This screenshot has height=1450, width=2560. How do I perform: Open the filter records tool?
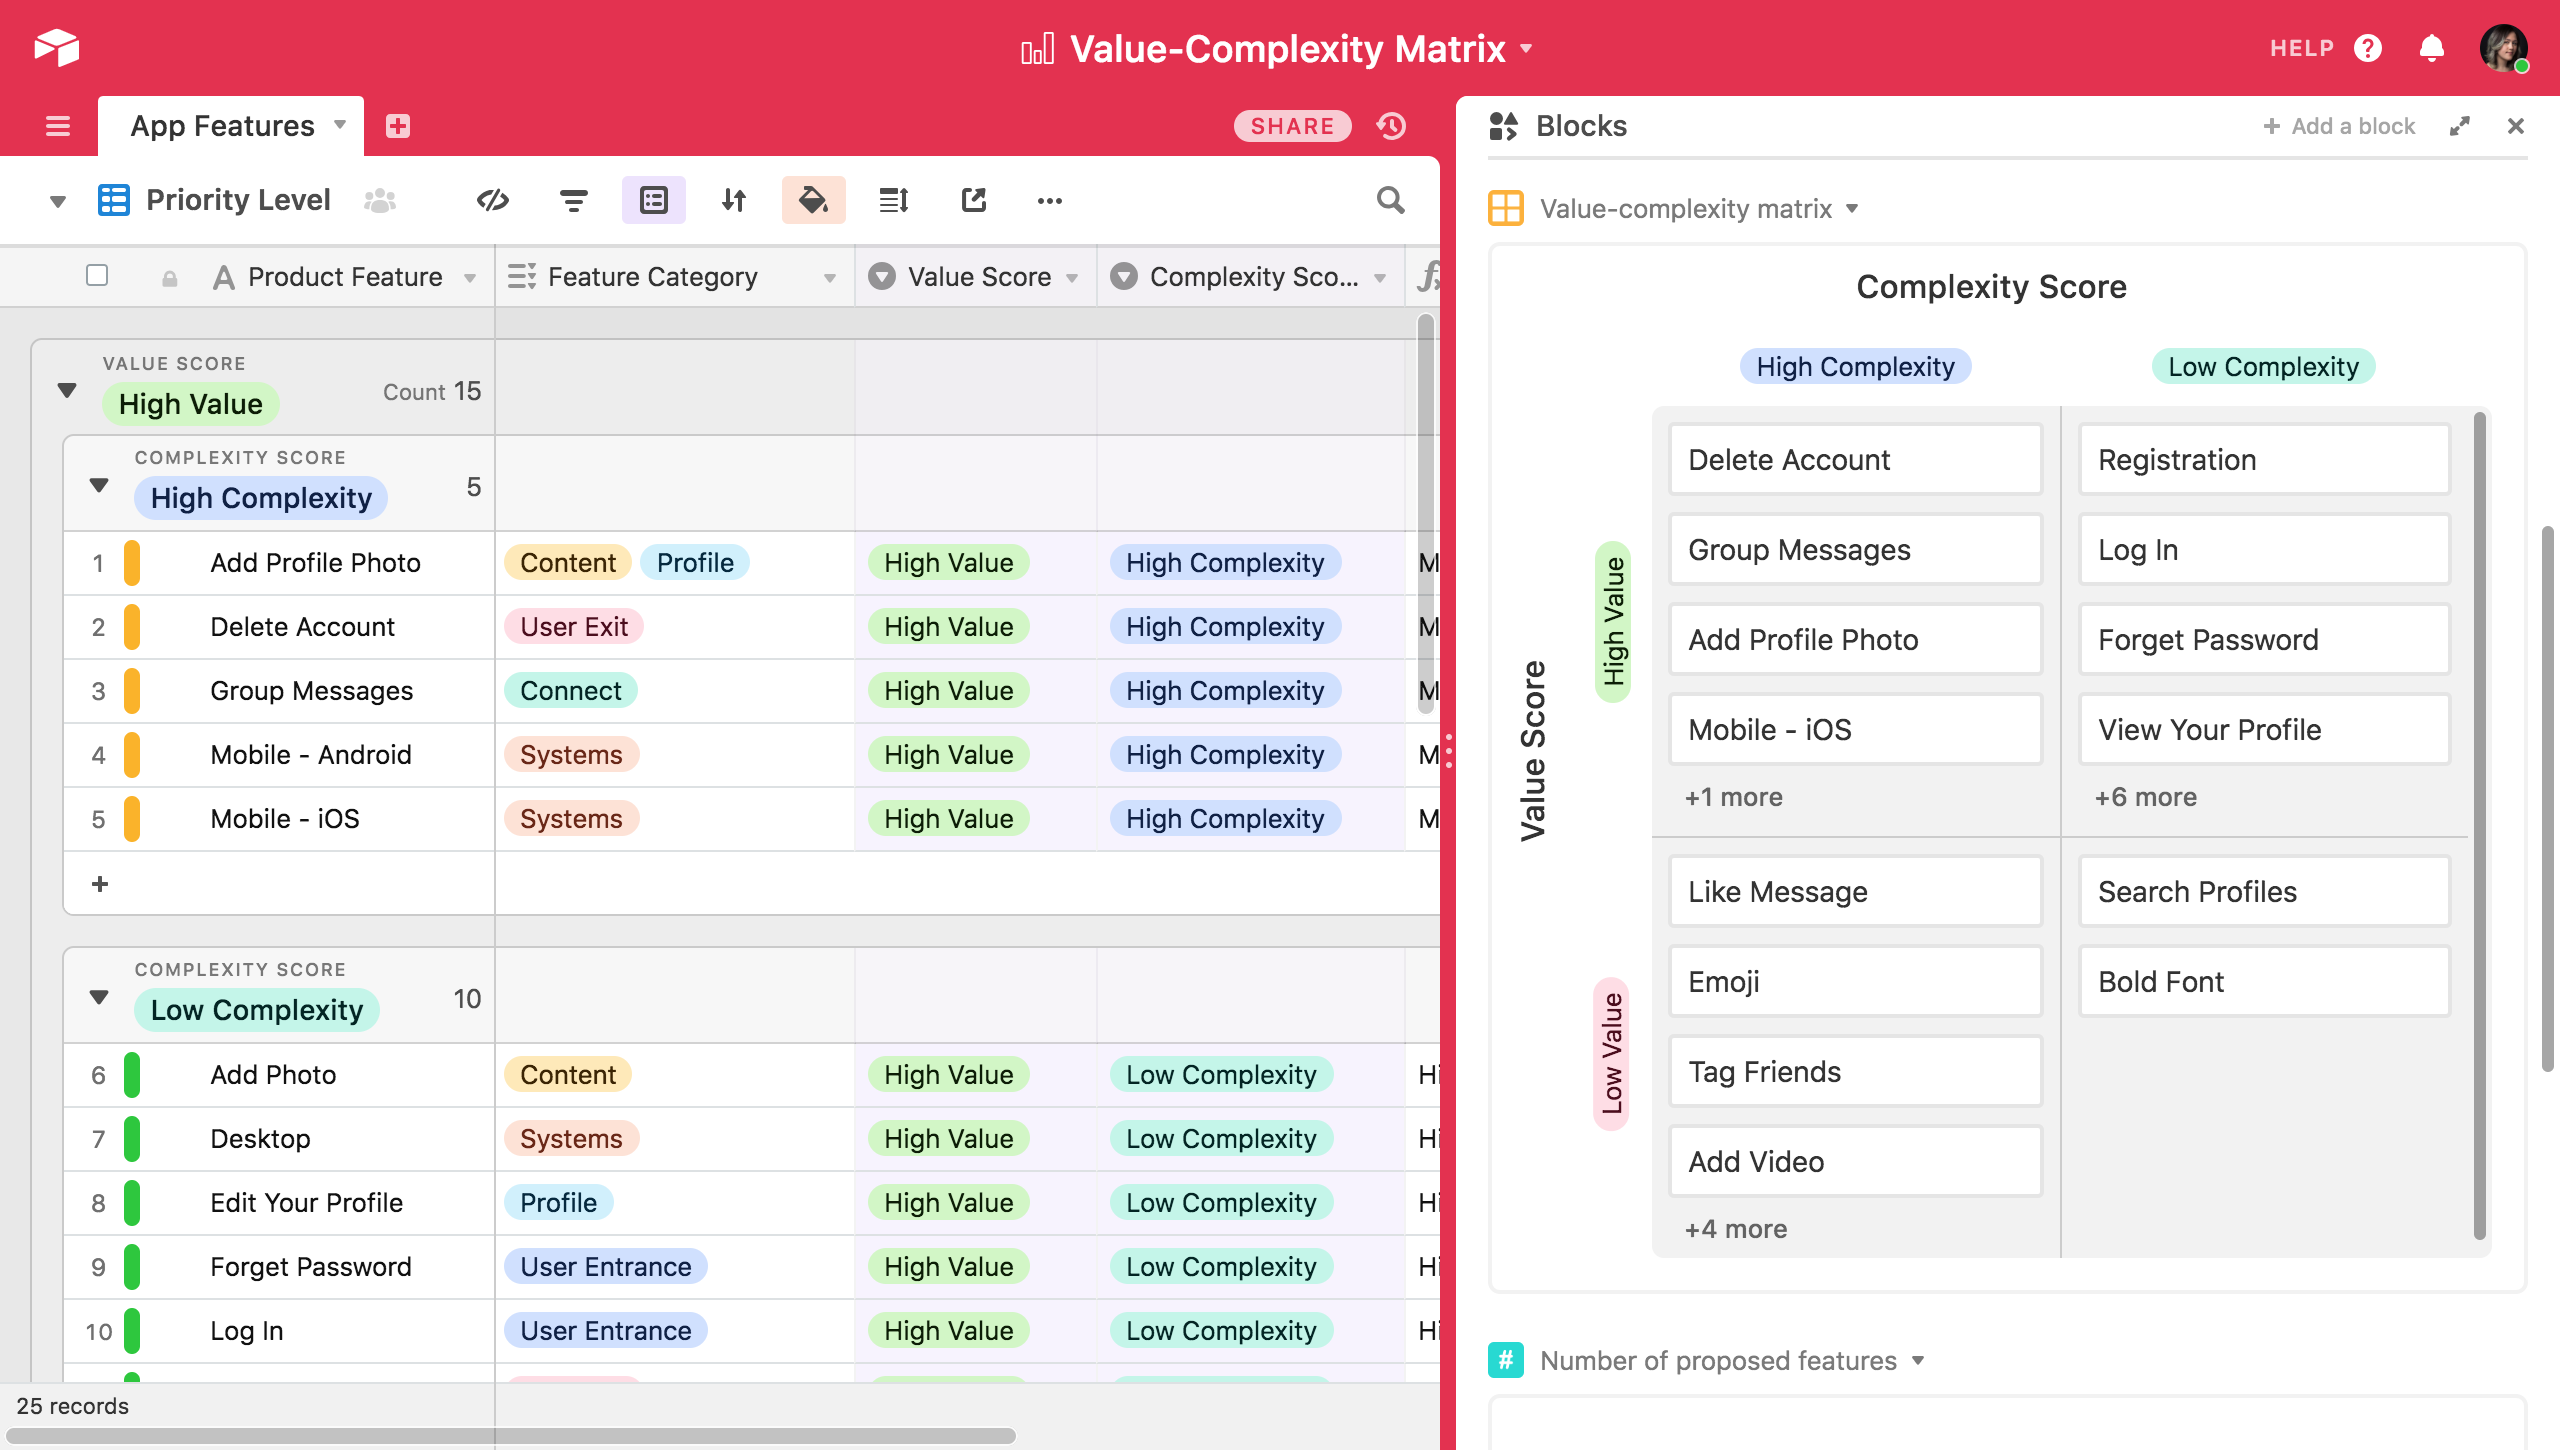click(573, 200)
